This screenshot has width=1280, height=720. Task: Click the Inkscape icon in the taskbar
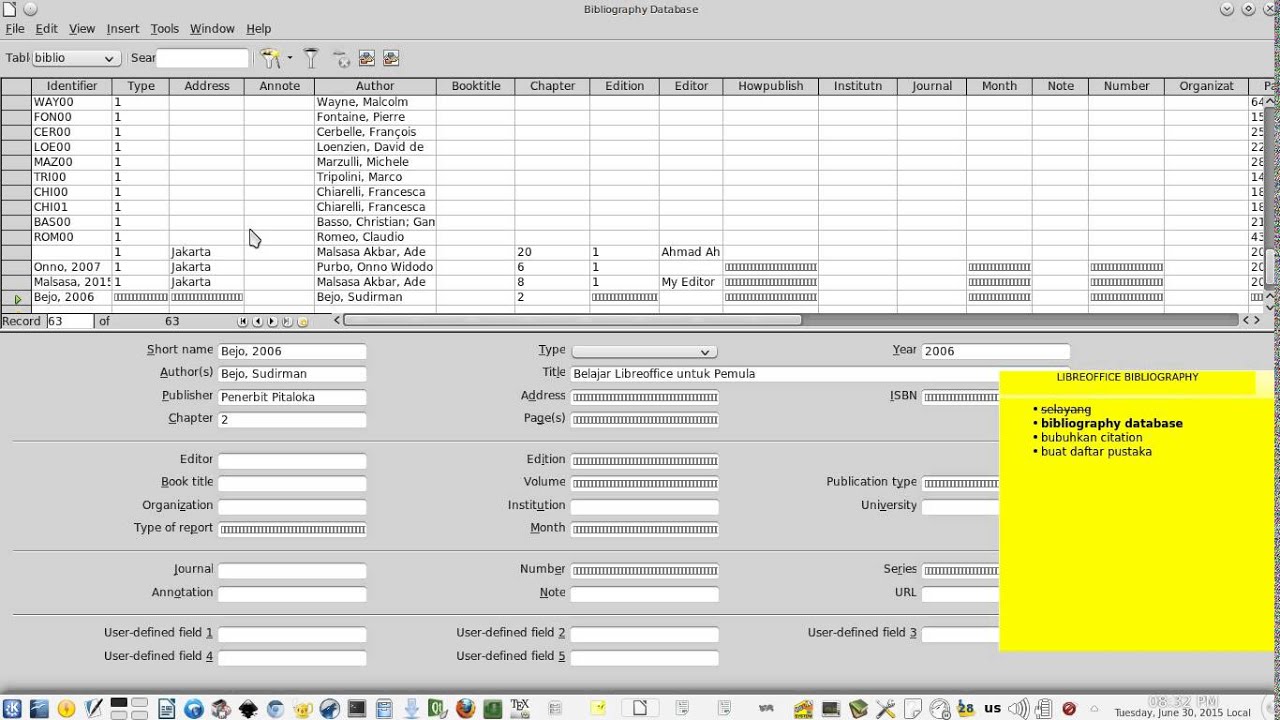tap(248, 709)
